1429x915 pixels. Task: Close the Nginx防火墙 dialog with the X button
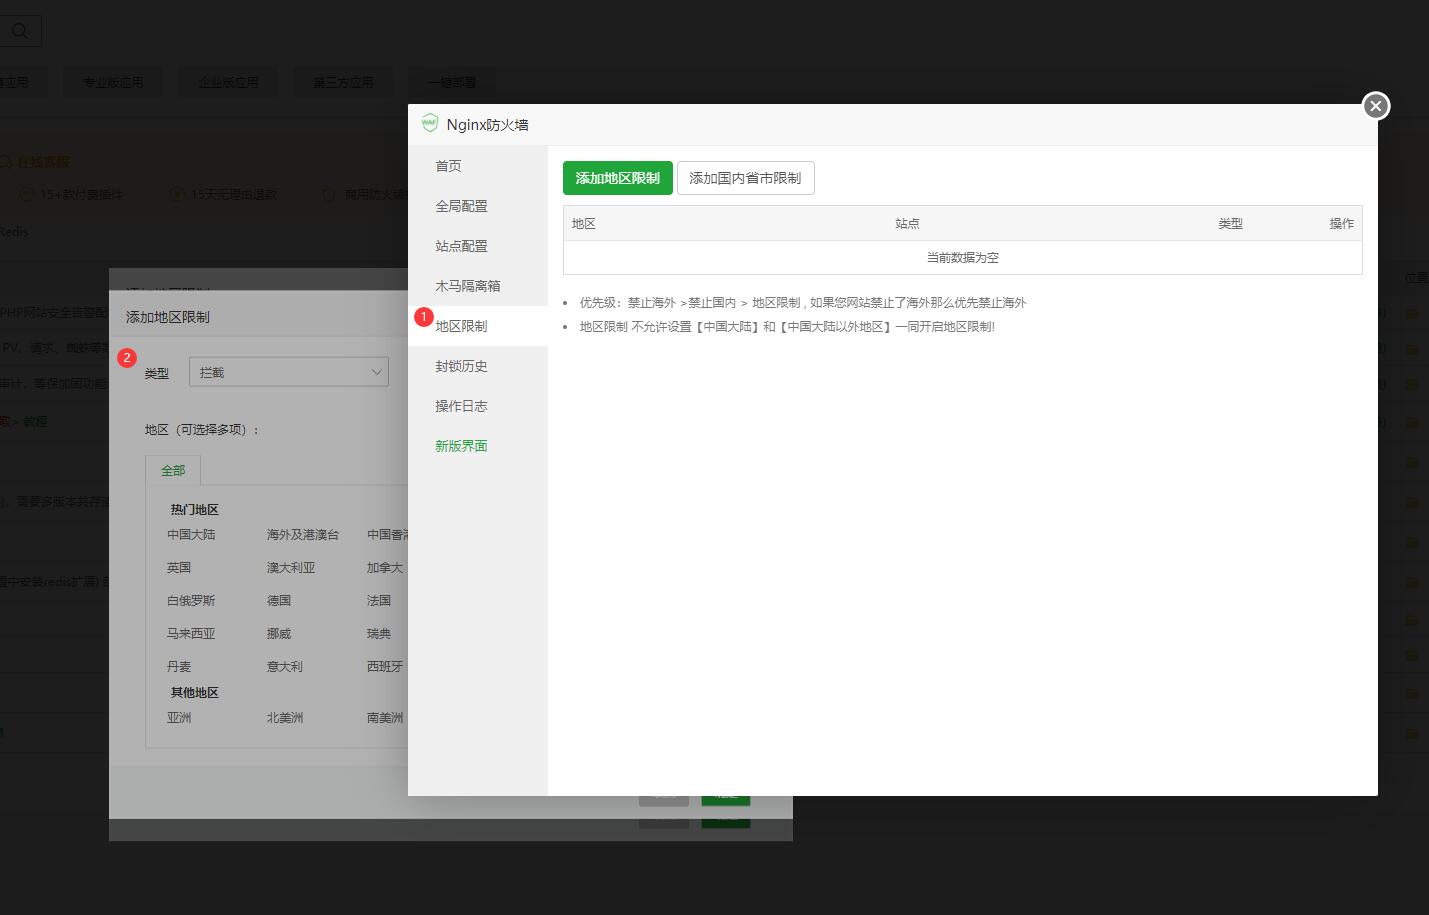click(1376, 105)
